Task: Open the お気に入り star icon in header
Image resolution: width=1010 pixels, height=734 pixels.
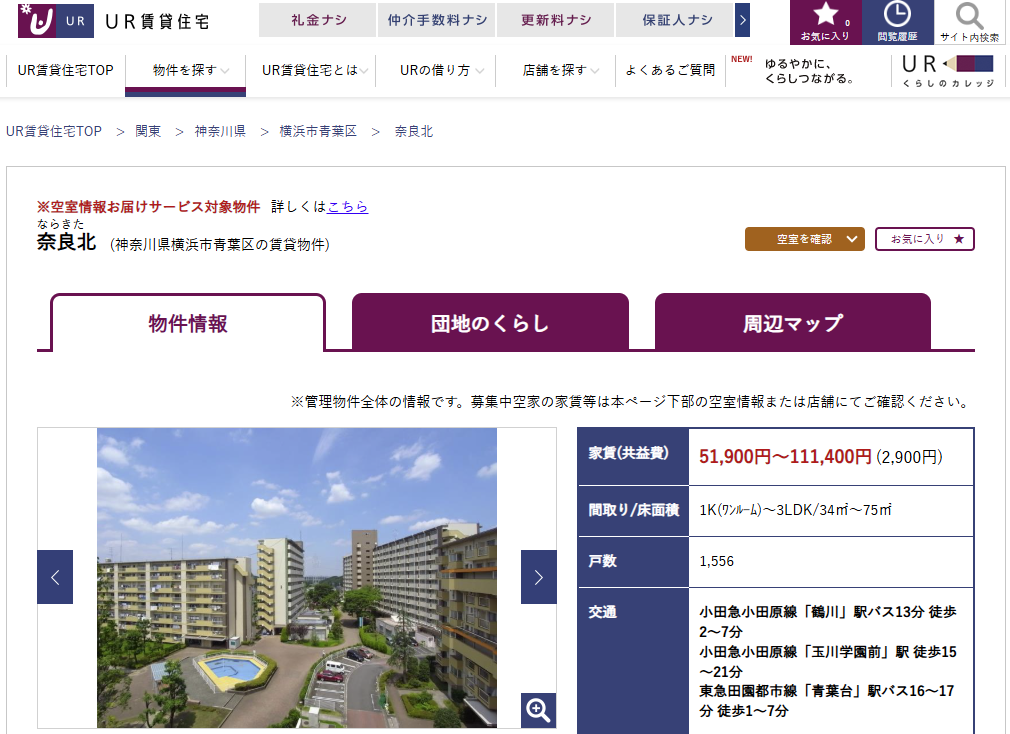Action: coord(825,22)
